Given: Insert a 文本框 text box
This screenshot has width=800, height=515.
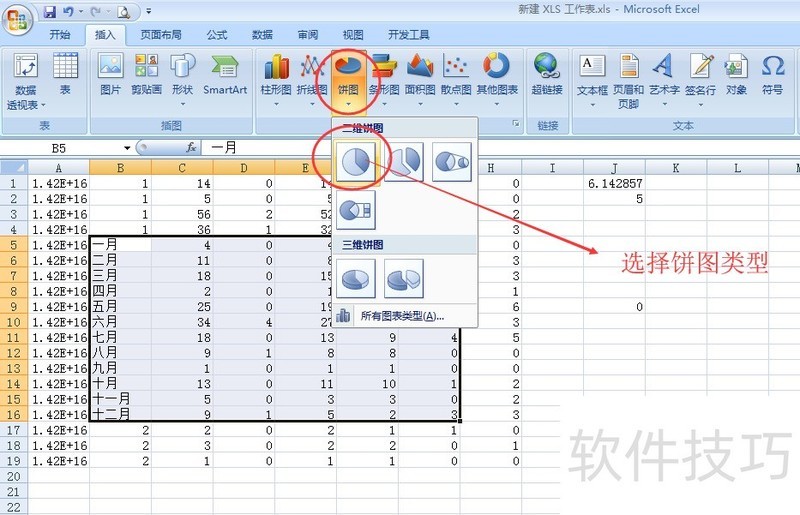Looking at the screenshot, I should click(x=592, y=81).
